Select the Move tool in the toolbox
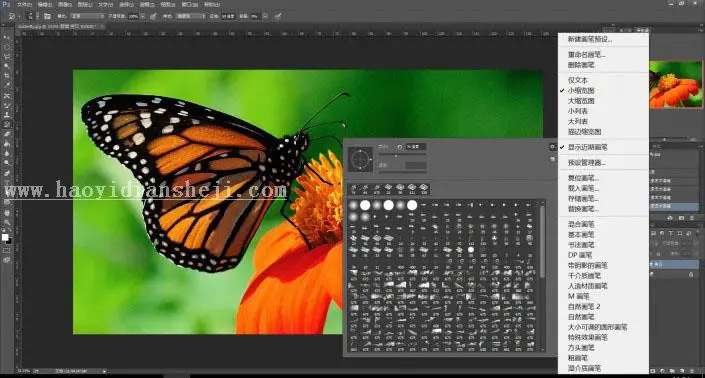The height and width of the screenshot is (378, 705). point(7,37)
